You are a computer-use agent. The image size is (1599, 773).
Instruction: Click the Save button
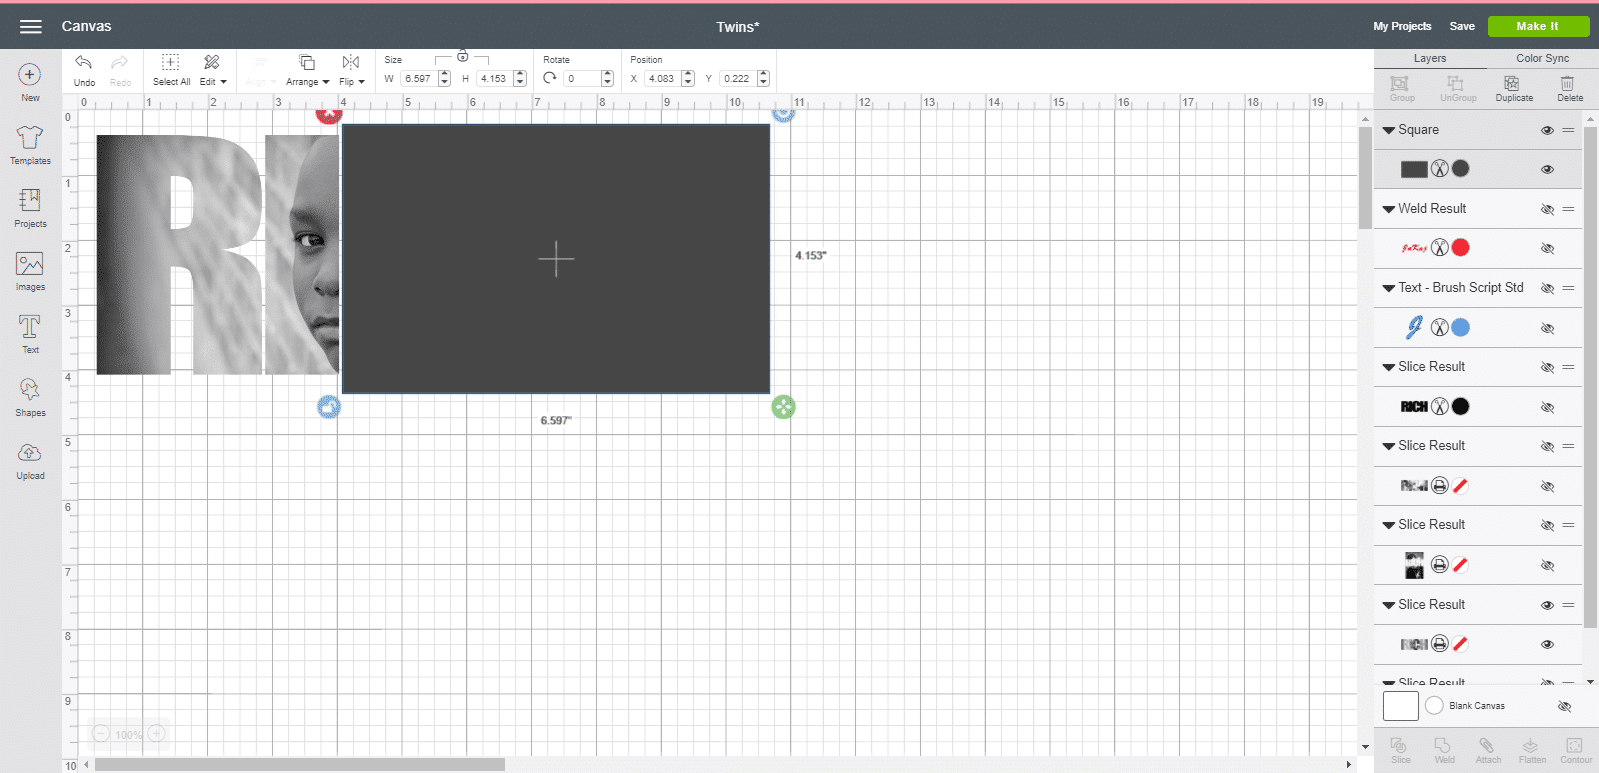point(1462,26)
